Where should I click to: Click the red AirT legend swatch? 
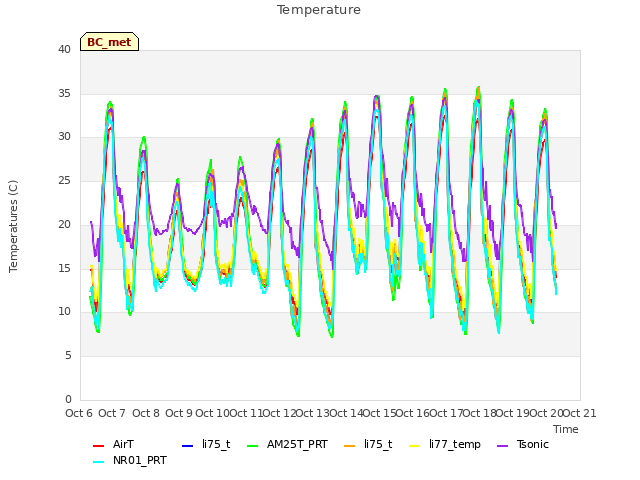point(98,445)
